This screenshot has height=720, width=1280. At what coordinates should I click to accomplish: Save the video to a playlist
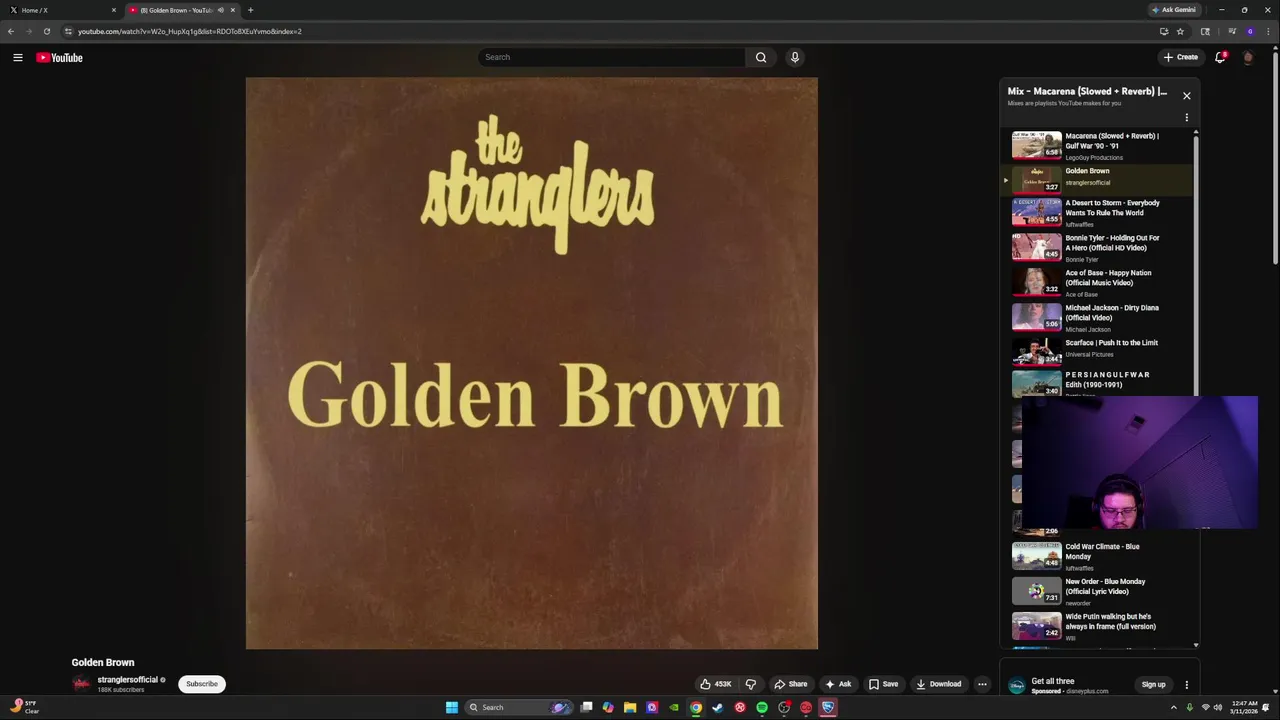883,684
